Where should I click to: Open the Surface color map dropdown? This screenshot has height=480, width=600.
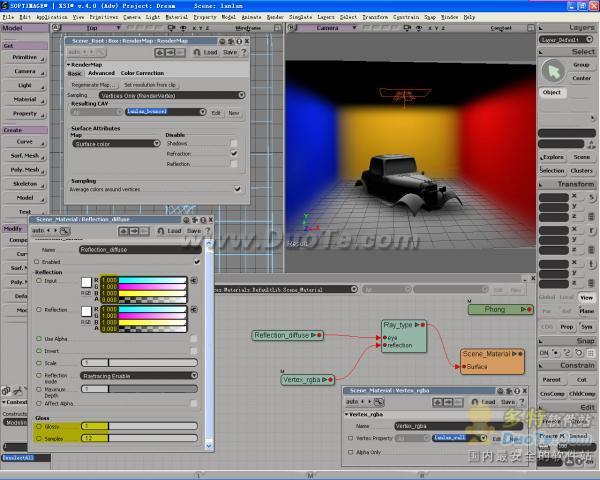click(x=116, y=144)
